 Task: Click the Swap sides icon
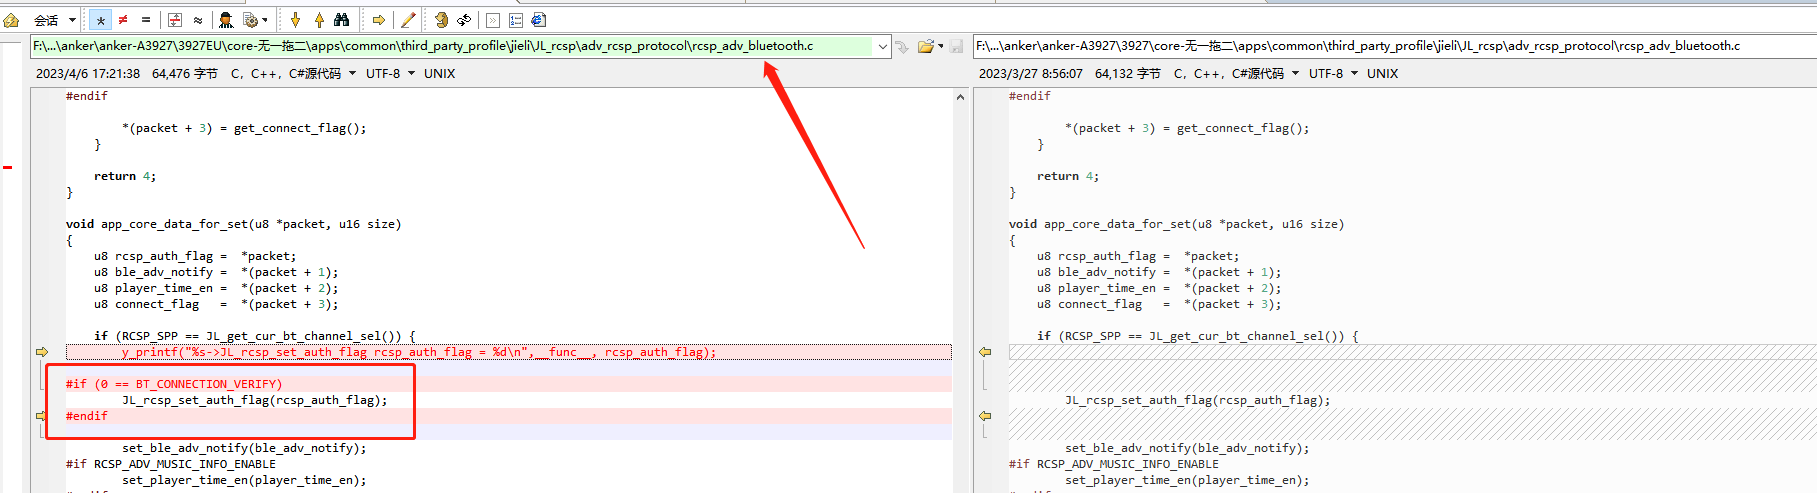(441, 20)
